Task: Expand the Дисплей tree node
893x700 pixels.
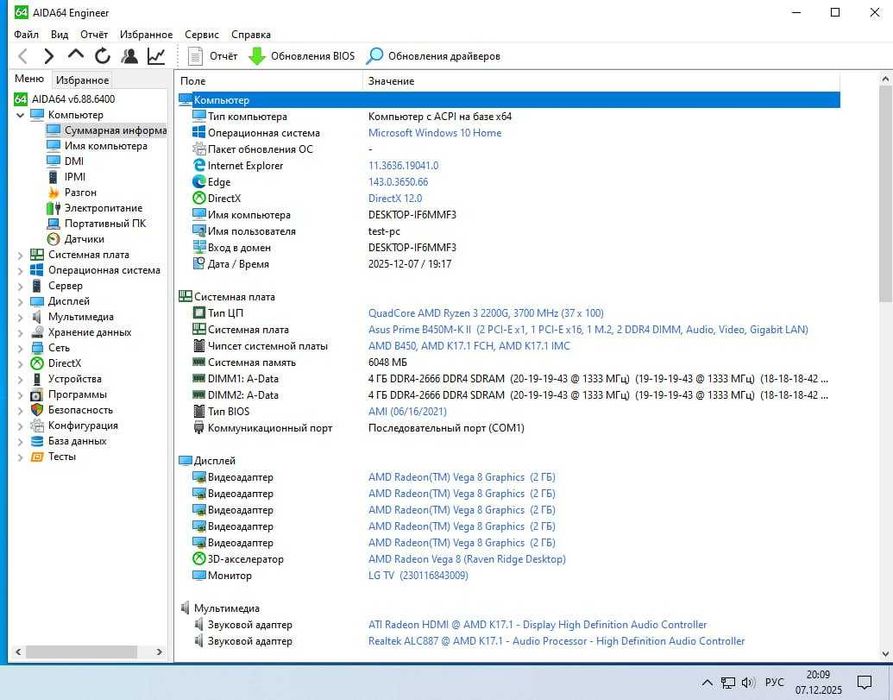Action: (x=20, y=302)
